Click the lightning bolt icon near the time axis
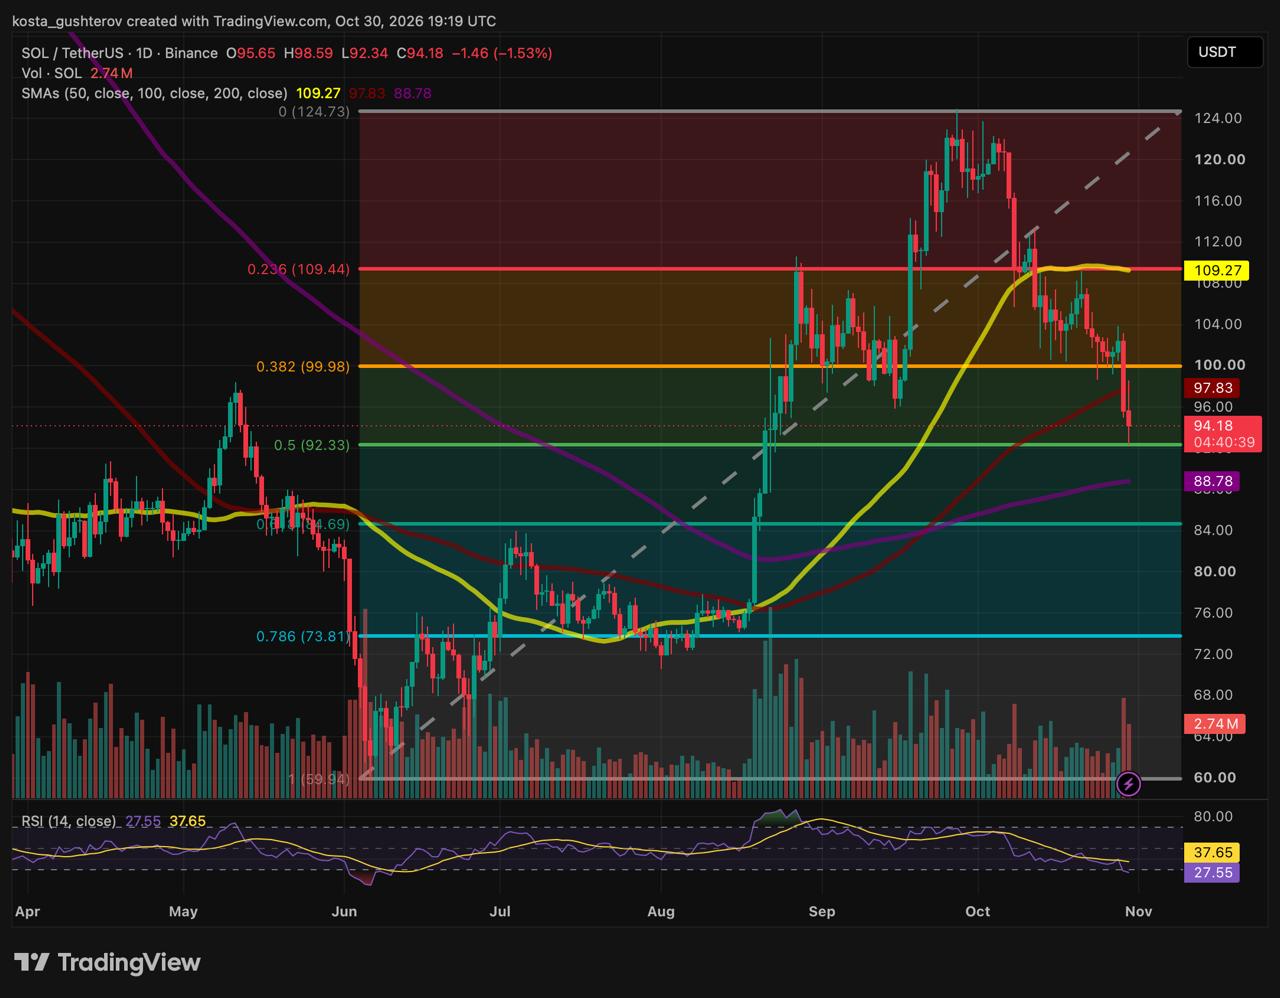Screen dimensions: 1280x998 [1128, 784]
